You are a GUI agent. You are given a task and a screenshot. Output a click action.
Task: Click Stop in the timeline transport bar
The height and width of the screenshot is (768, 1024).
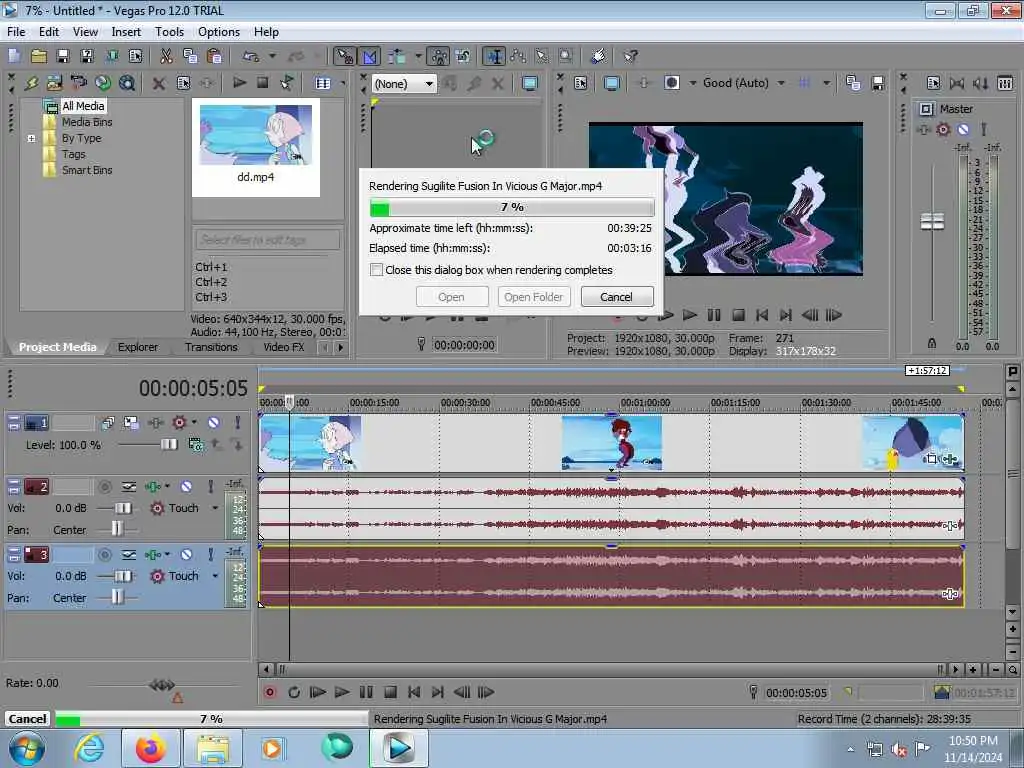[x=391, y=692]
